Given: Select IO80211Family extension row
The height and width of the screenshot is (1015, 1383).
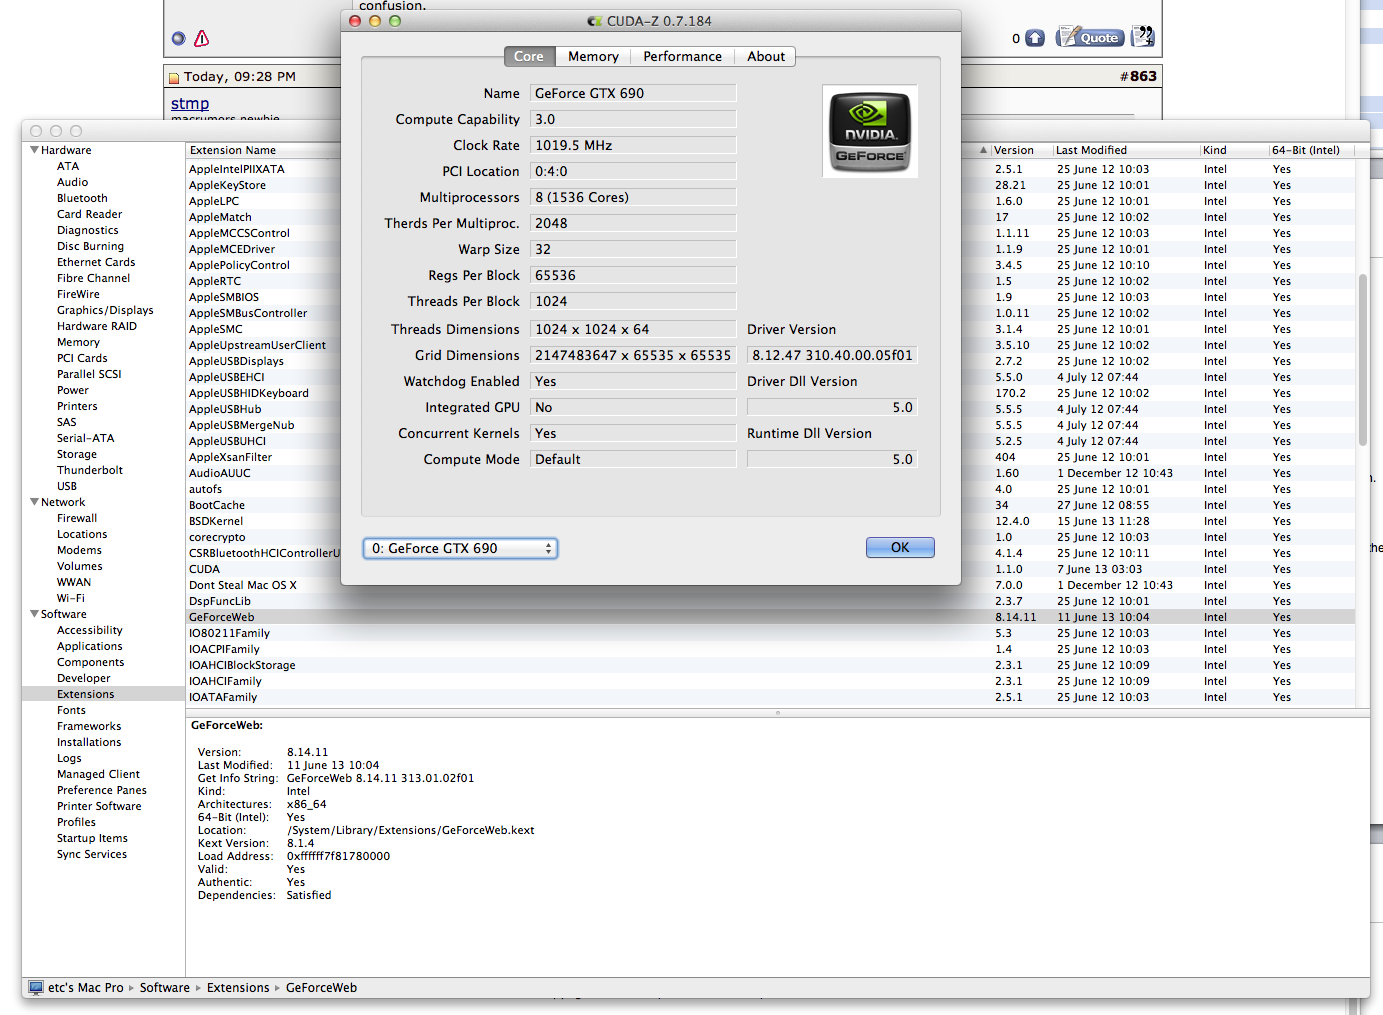Looking at the screenshot, I should point(770,633).
